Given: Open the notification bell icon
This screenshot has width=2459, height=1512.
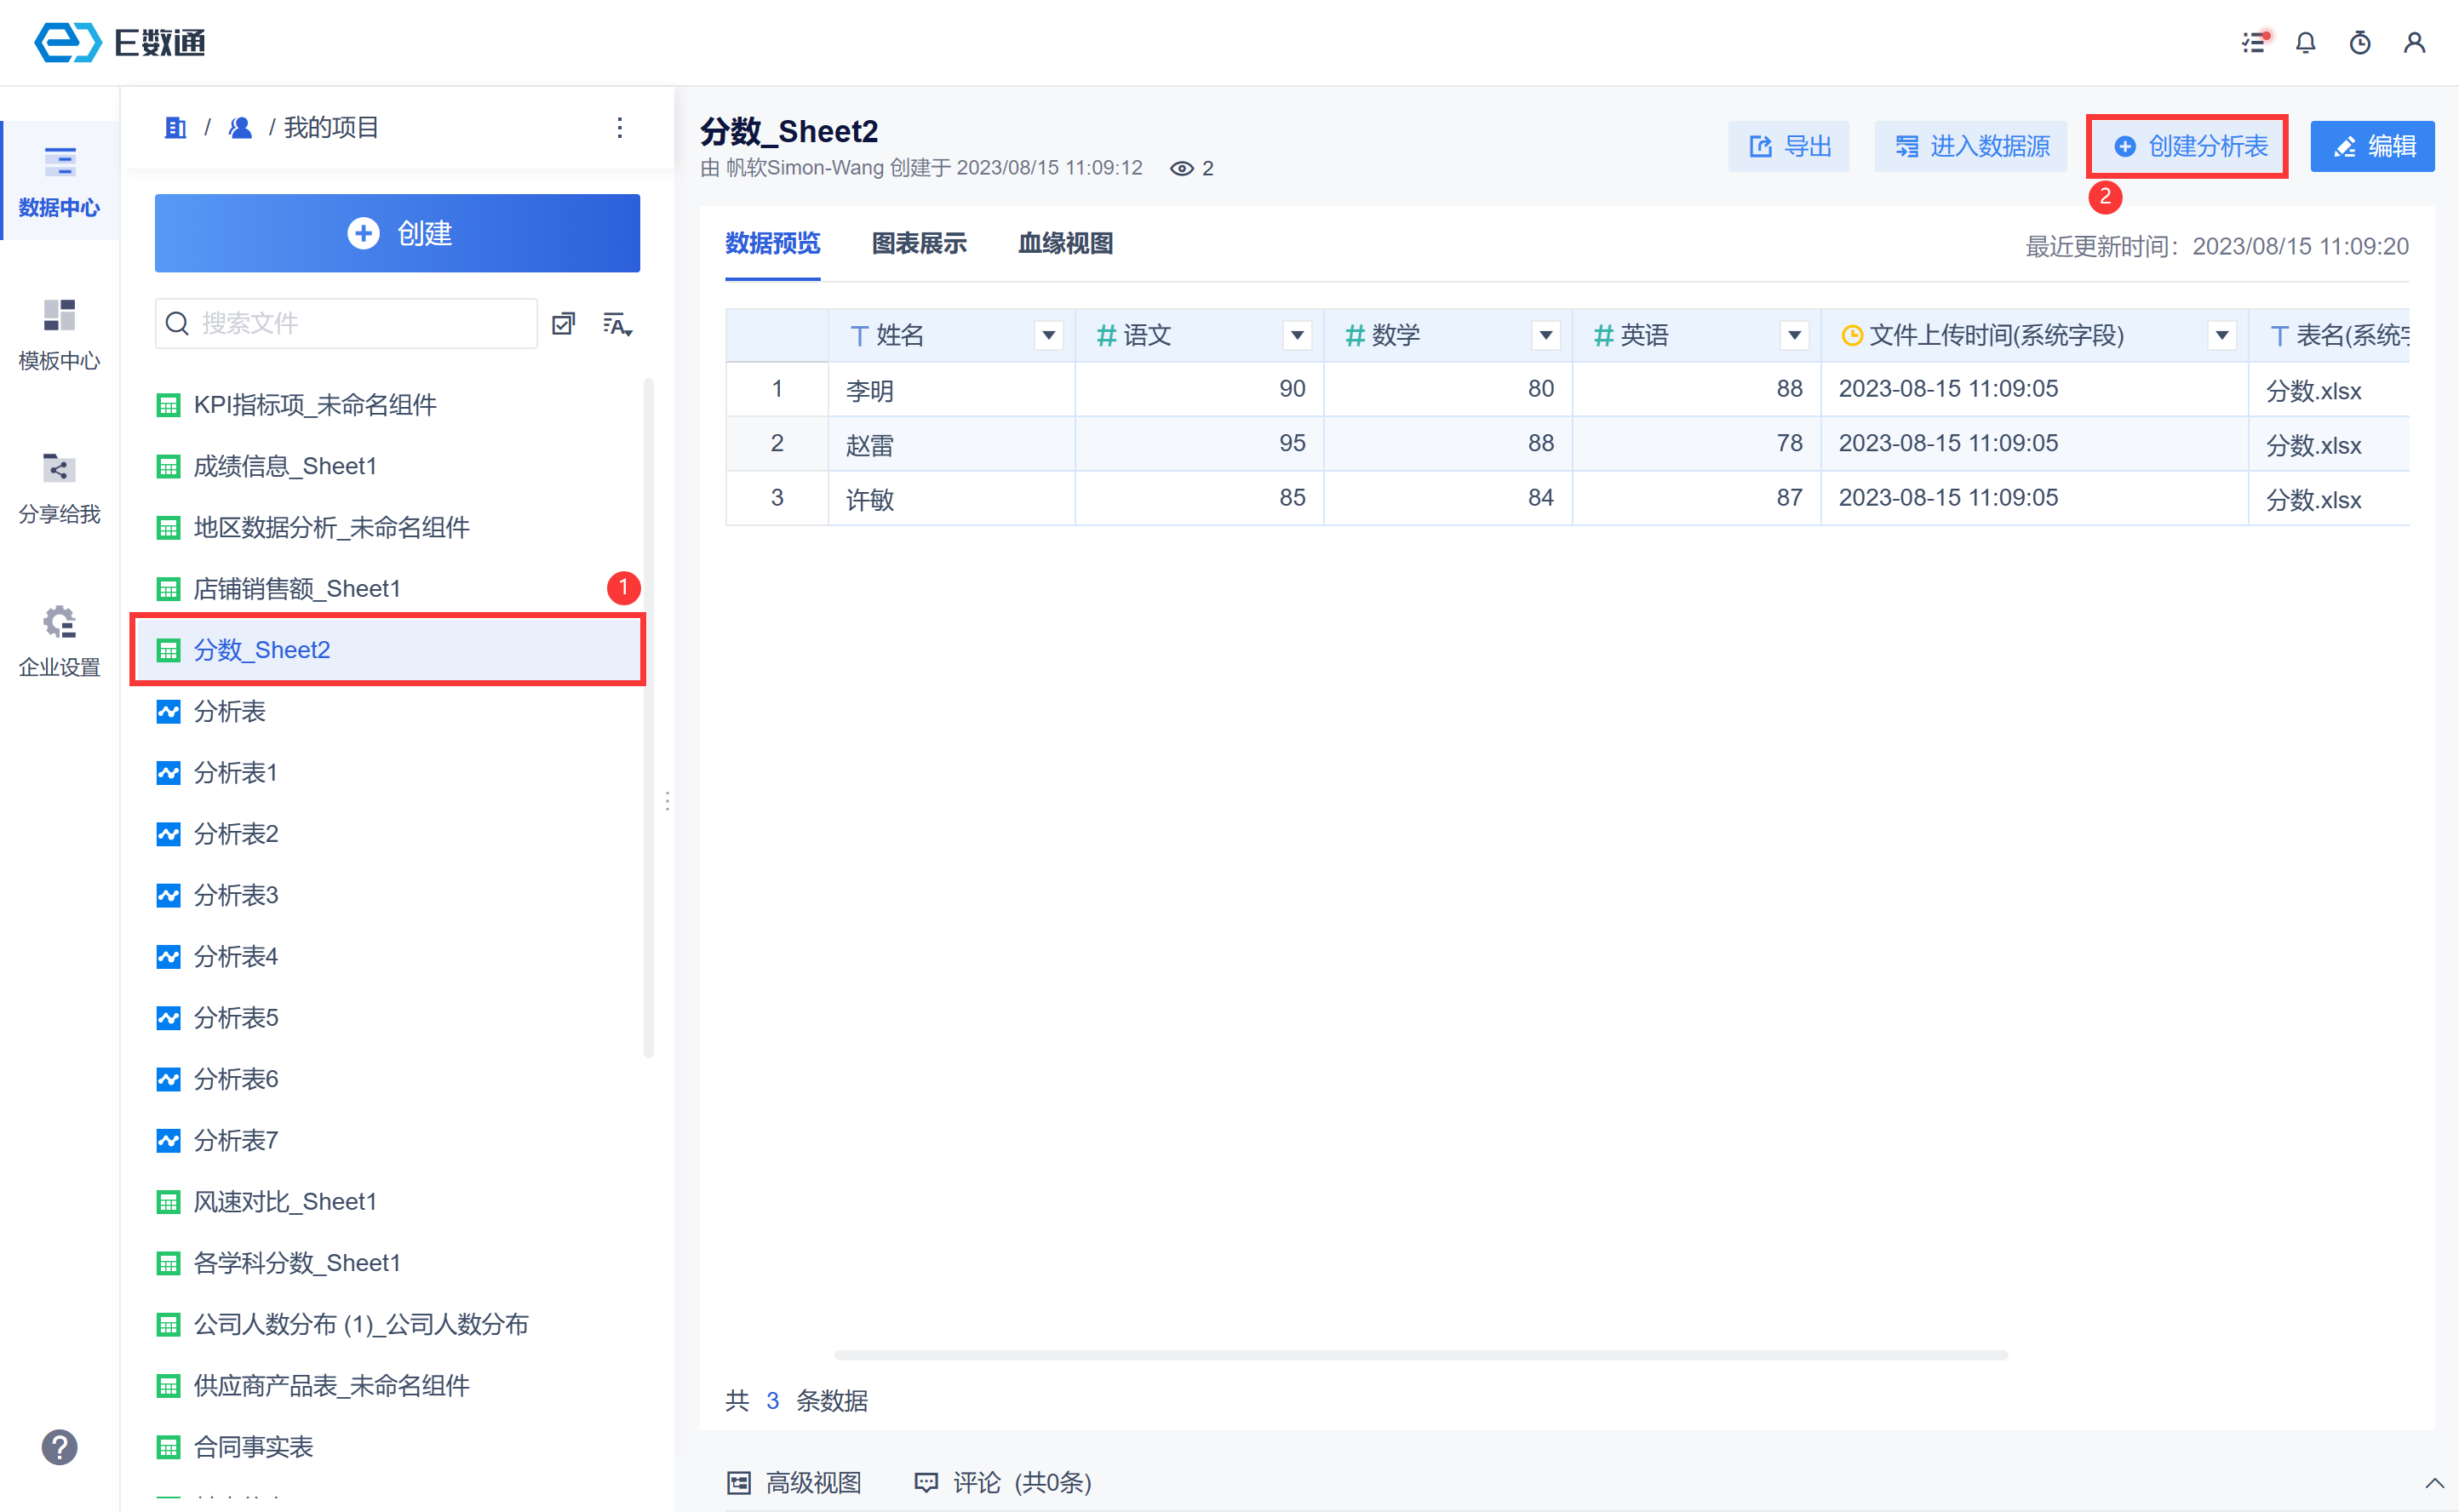Looking at the screenshot, I should (2304, 43).
